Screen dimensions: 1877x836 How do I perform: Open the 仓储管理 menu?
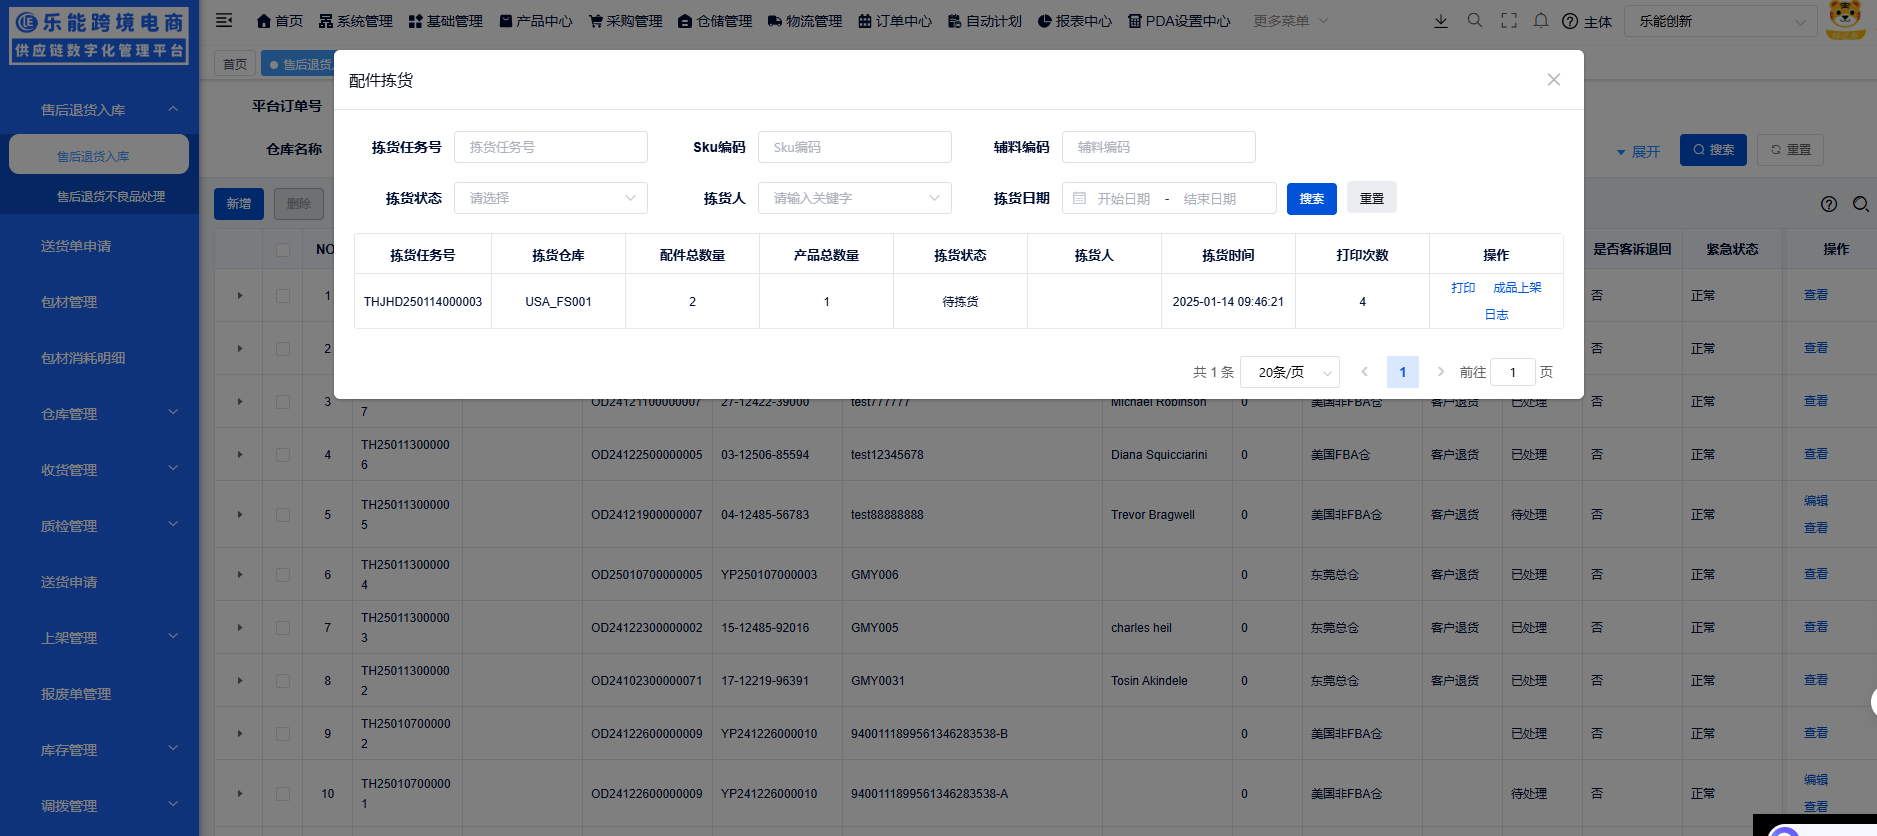coord(714,21)
